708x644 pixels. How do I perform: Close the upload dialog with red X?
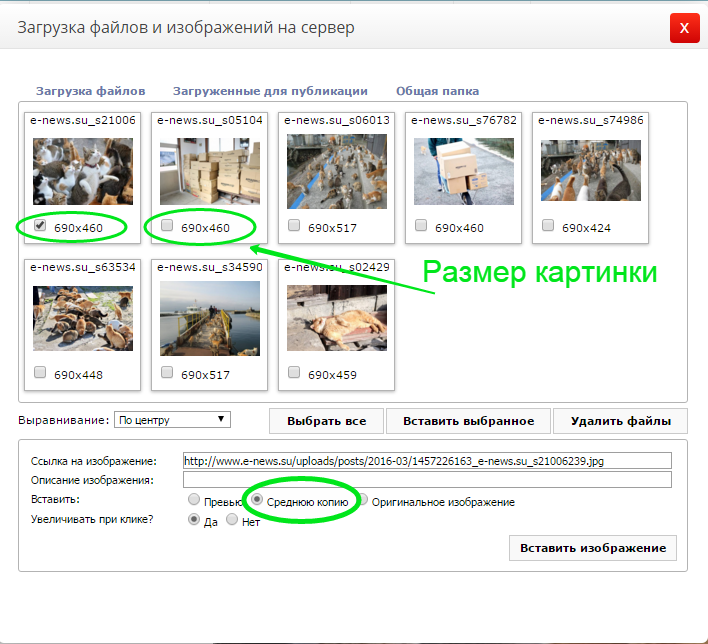point(684,29)
